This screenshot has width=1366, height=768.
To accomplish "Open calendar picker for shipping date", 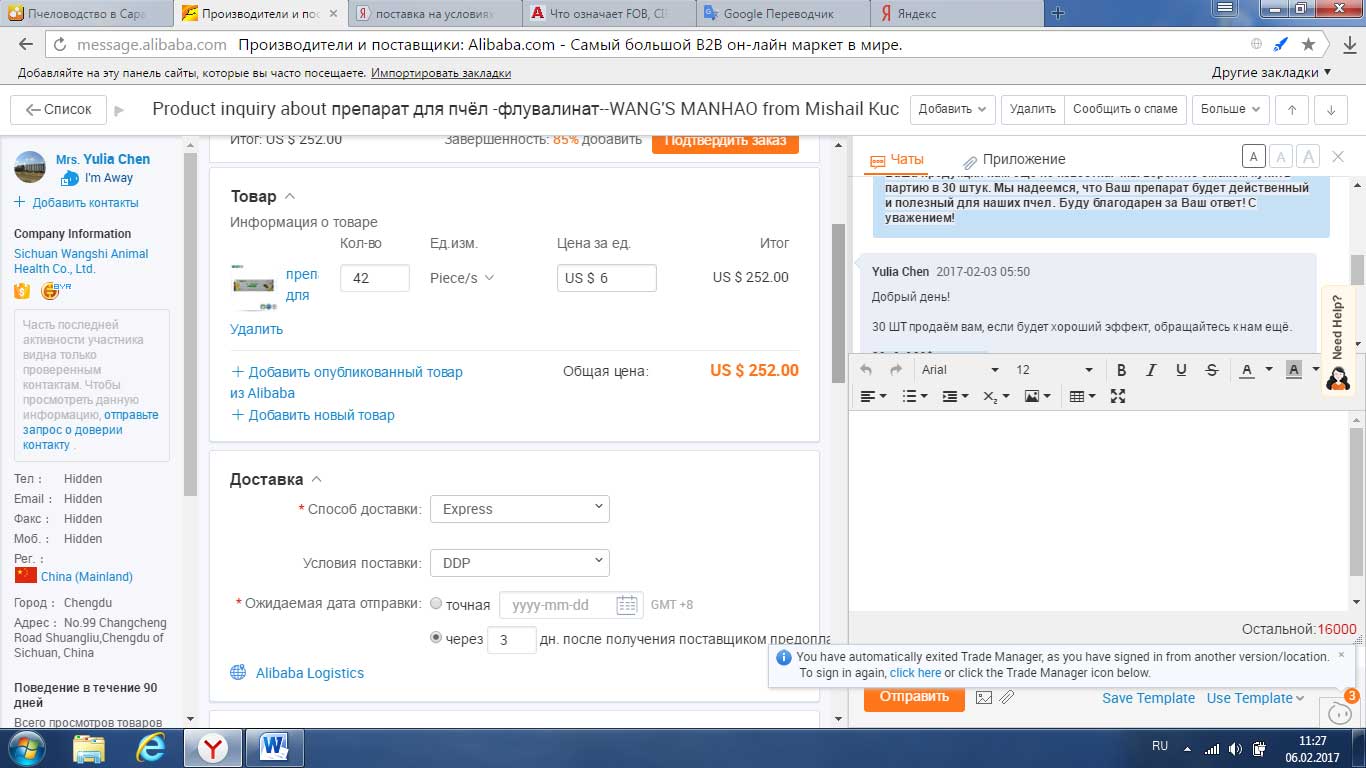I will (x=626, y=604).
